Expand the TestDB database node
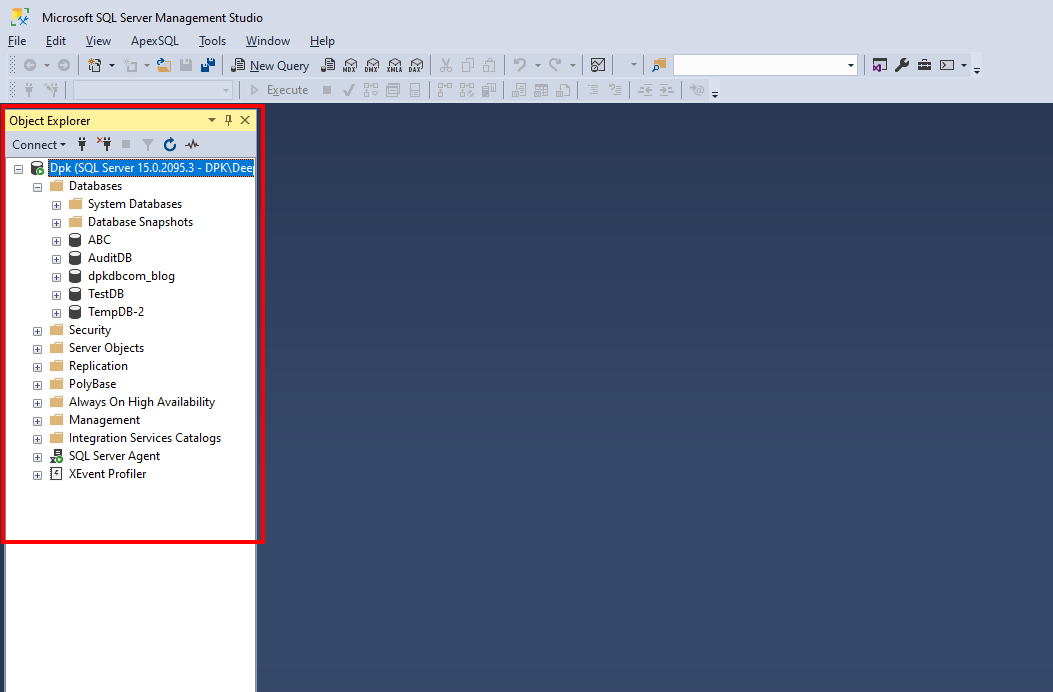Viewport: 1053px width, 692px height. coord(56,294)
